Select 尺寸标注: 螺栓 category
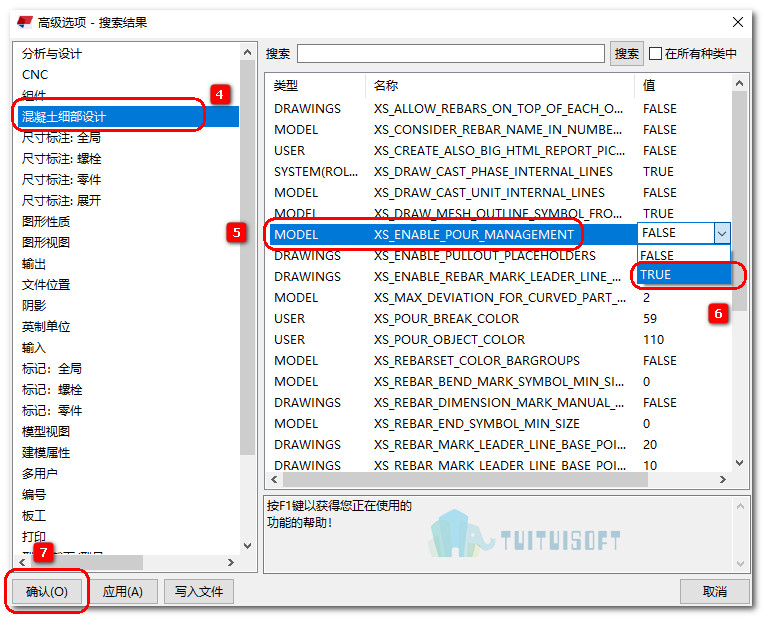This screenshot has width=763, height=617. pos(61,159)
